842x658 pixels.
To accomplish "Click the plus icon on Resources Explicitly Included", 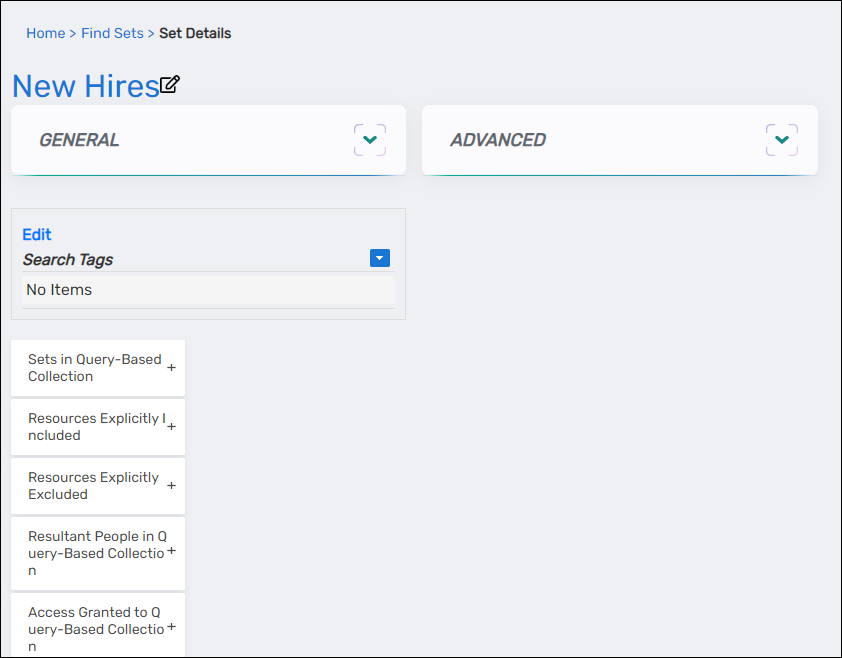I will pyautogui.click(x=170, y=427).
